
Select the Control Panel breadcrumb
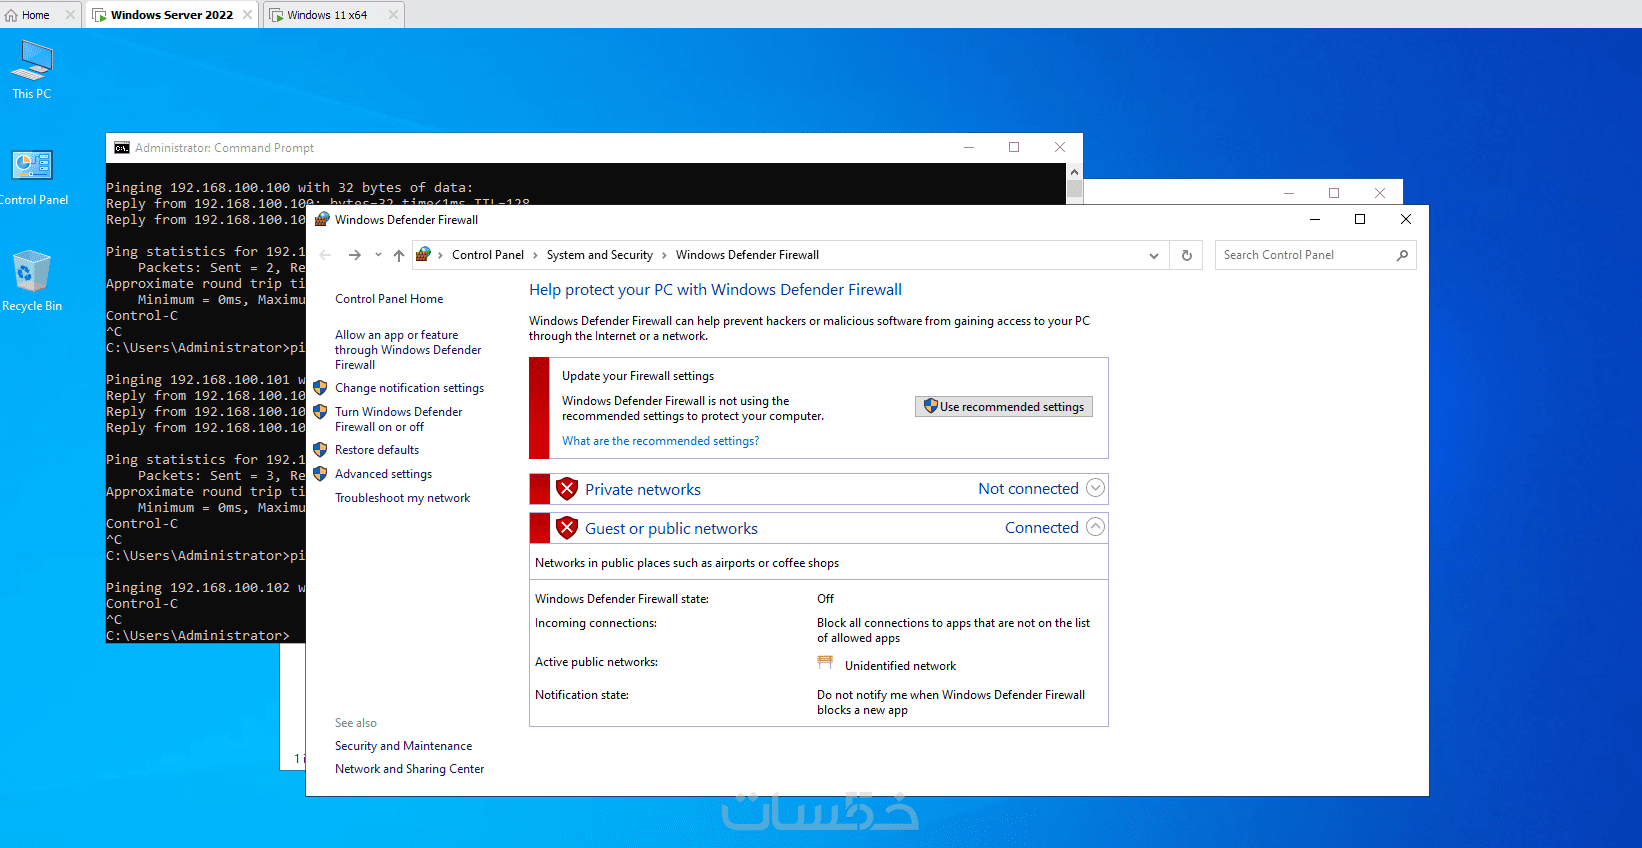tap(488, 255)
